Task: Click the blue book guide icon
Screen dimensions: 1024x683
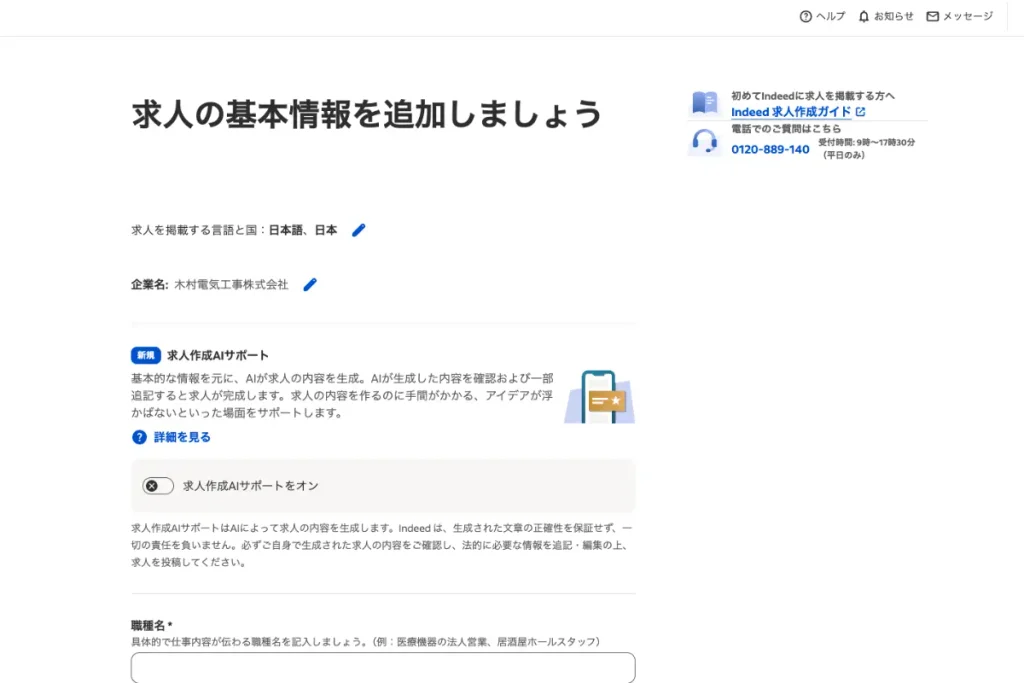Action: 705,103
